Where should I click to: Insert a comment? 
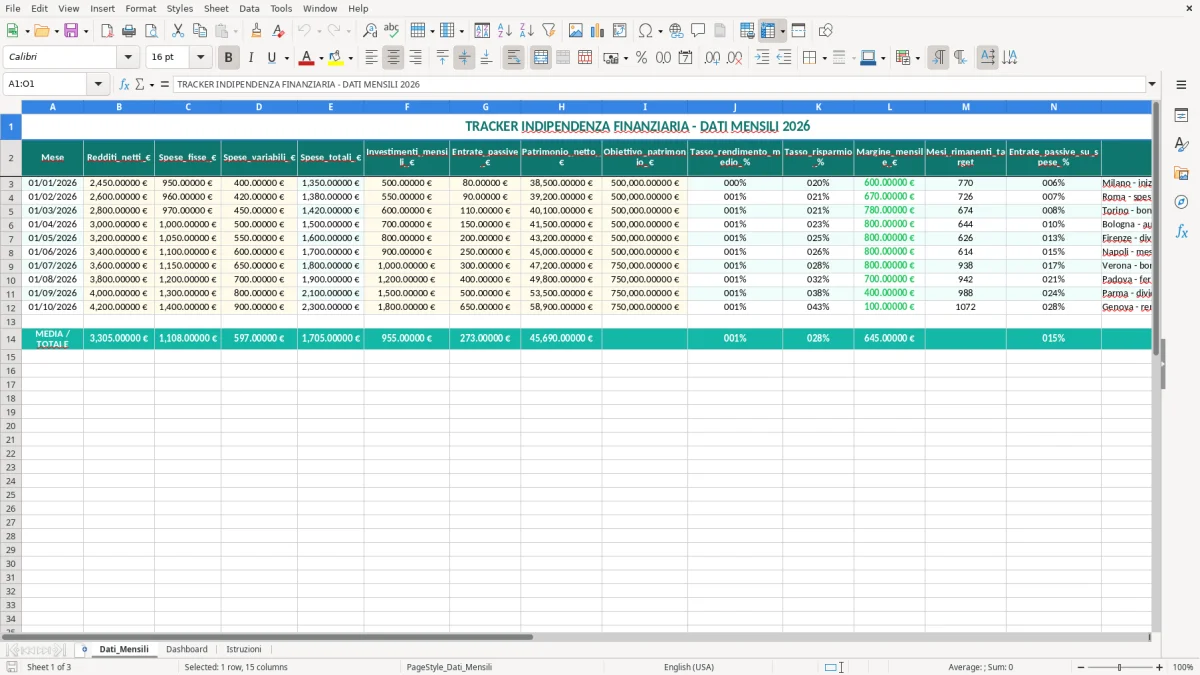[698, 31]
